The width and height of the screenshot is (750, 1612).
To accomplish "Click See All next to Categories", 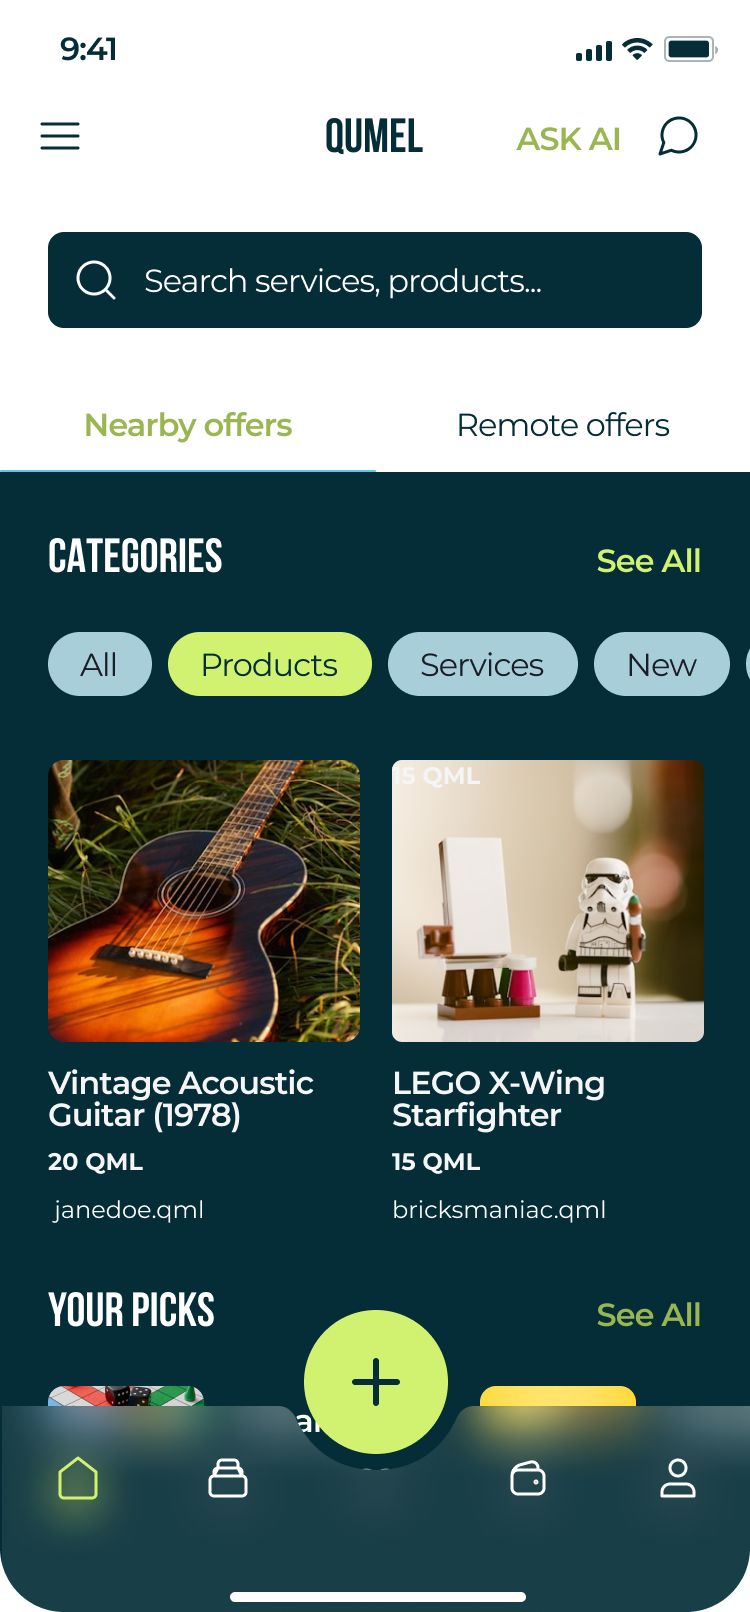I will pyautogui.click(x=648, y=561).
